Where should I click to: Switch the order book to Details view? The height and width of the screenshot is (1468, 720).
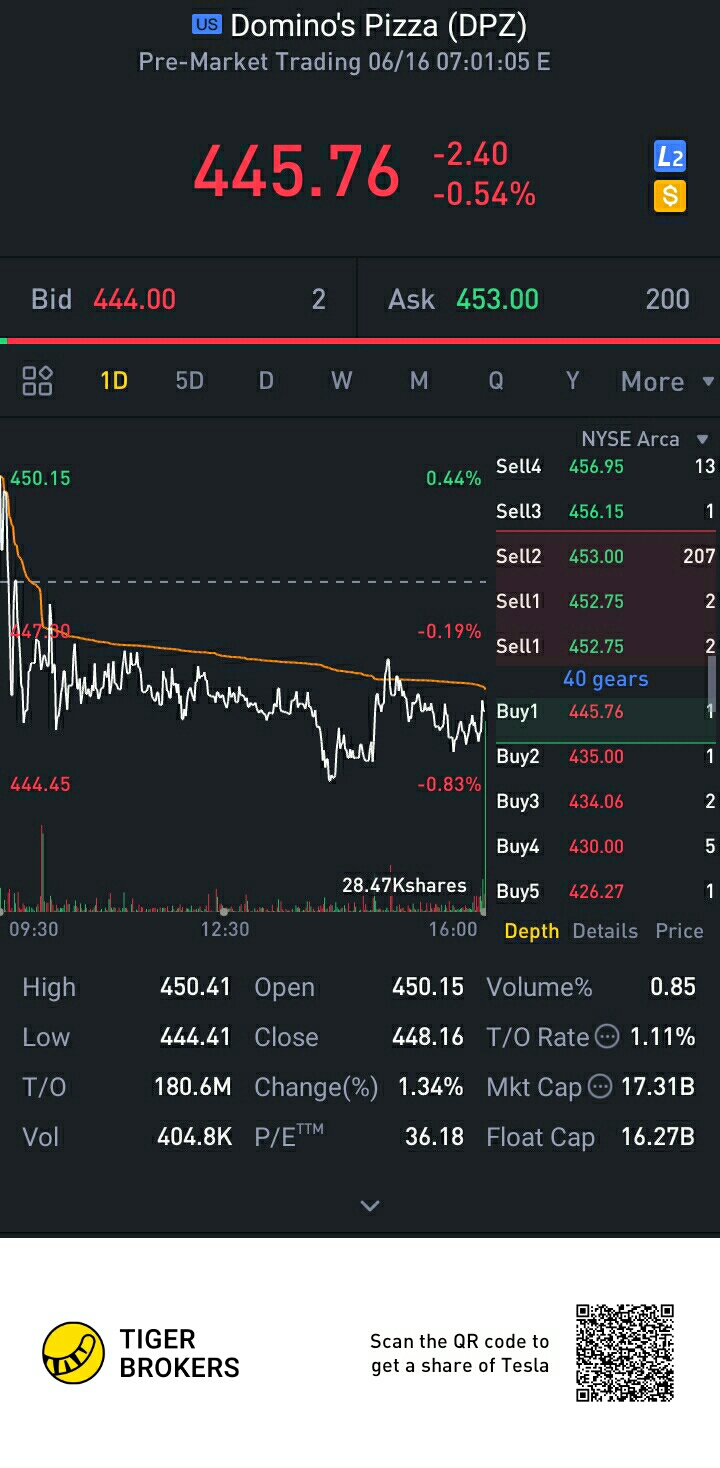click(x=605, y=931)
